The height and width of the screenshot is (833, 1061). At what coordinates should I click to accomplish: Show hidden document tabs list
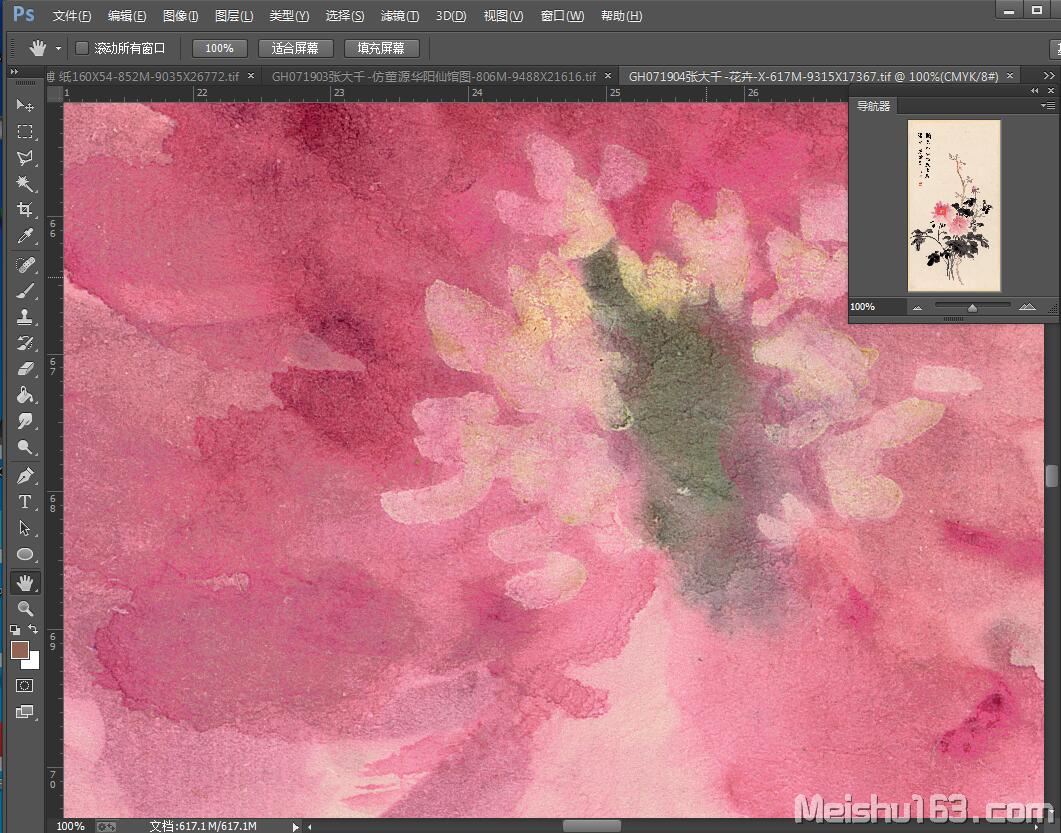[1049, 76]
